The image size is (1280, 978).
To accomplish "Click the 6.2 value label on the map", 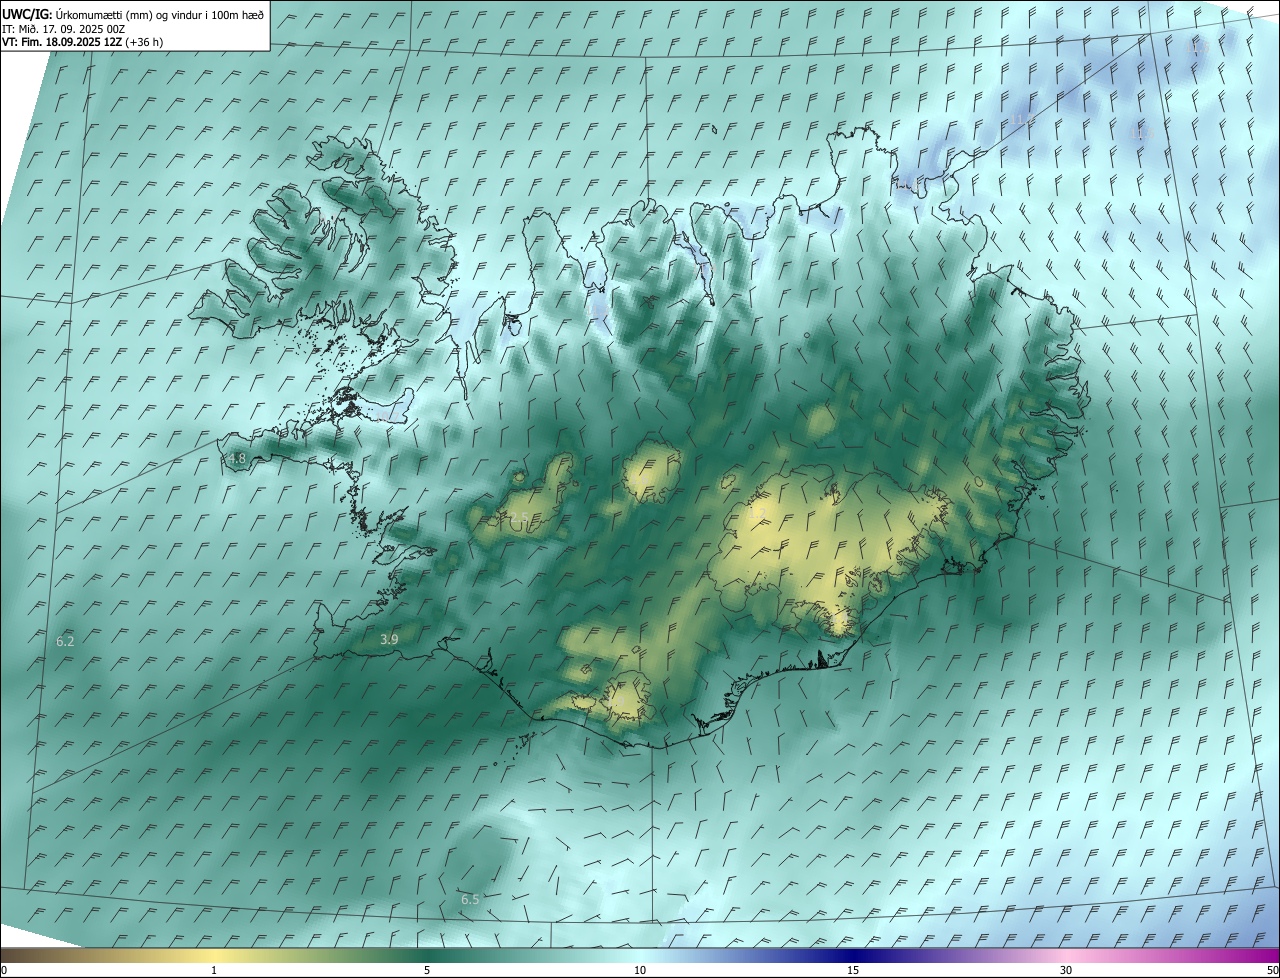I will click(x=65, y=641).
